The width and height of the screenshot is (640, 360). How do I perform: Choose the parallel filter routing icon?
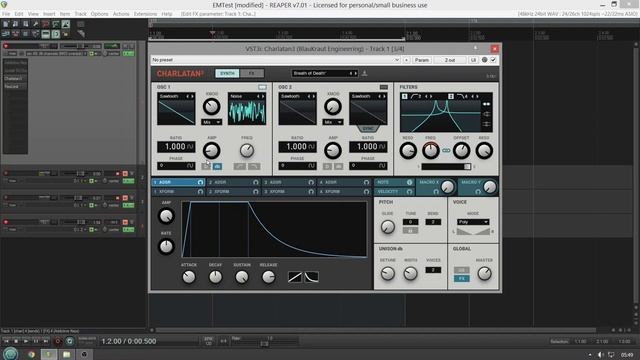pos(487,114)
